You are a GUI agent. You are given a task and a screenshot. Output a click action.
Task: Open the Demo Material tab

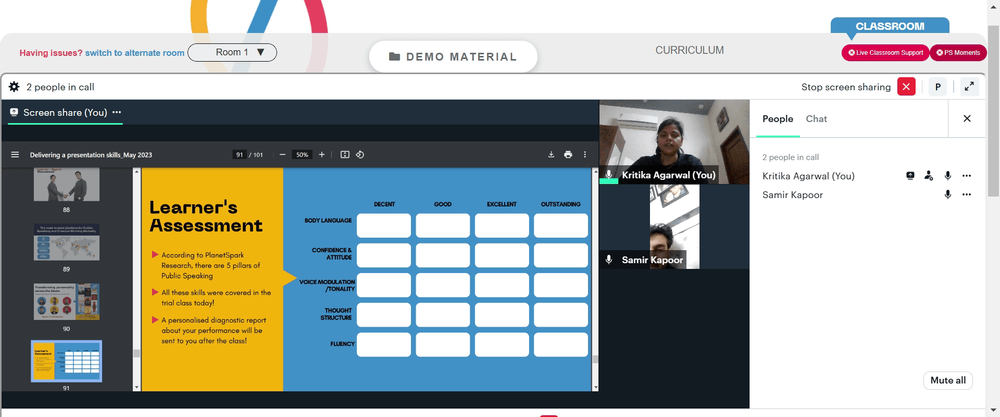(453, 57)
